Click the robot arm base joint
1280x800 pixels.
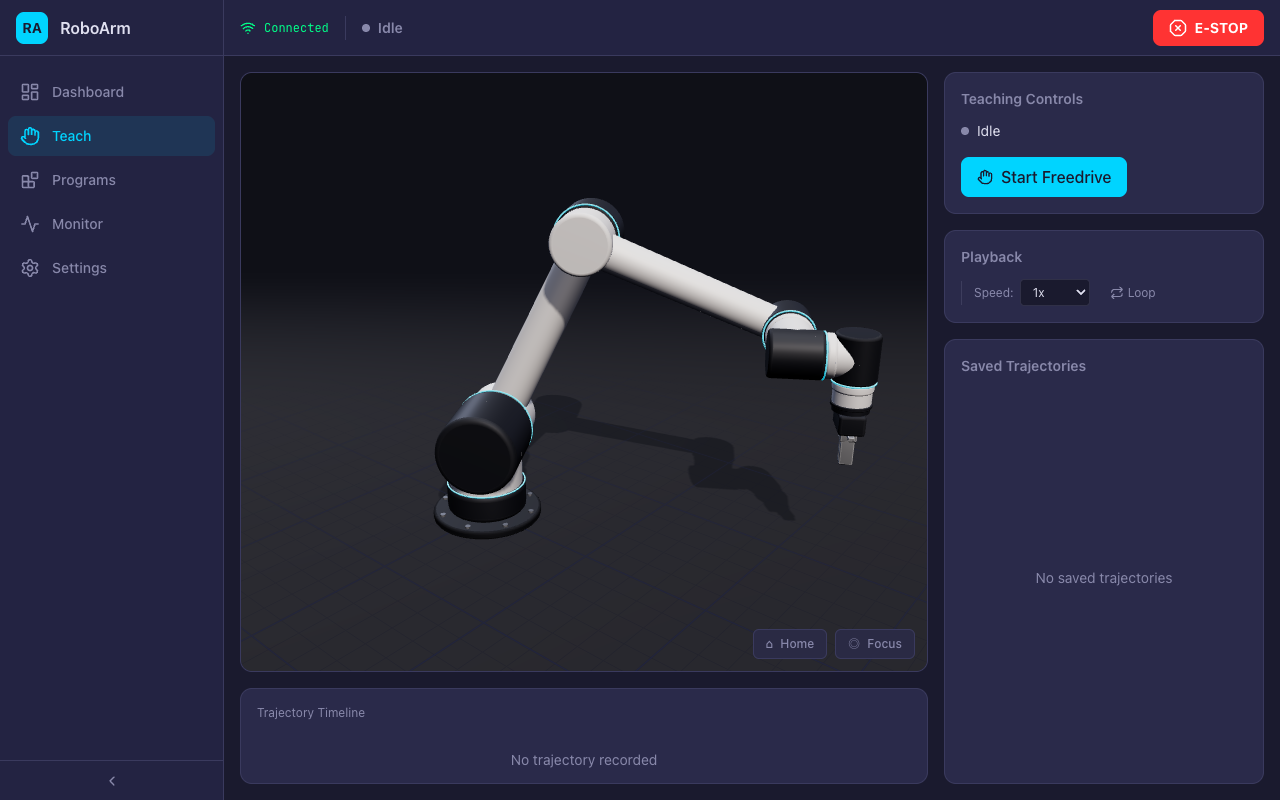tap(487, 508)
